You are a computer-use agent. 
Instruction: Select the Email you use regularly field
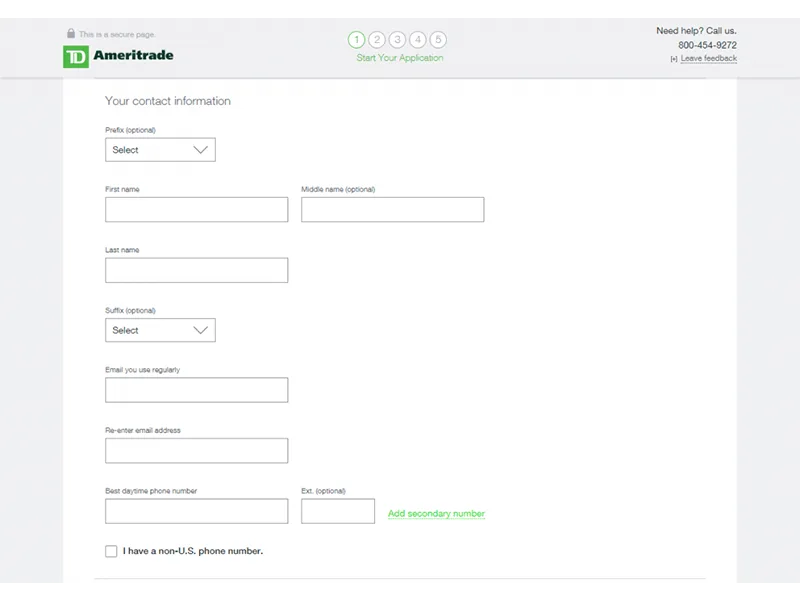(196, 389)
